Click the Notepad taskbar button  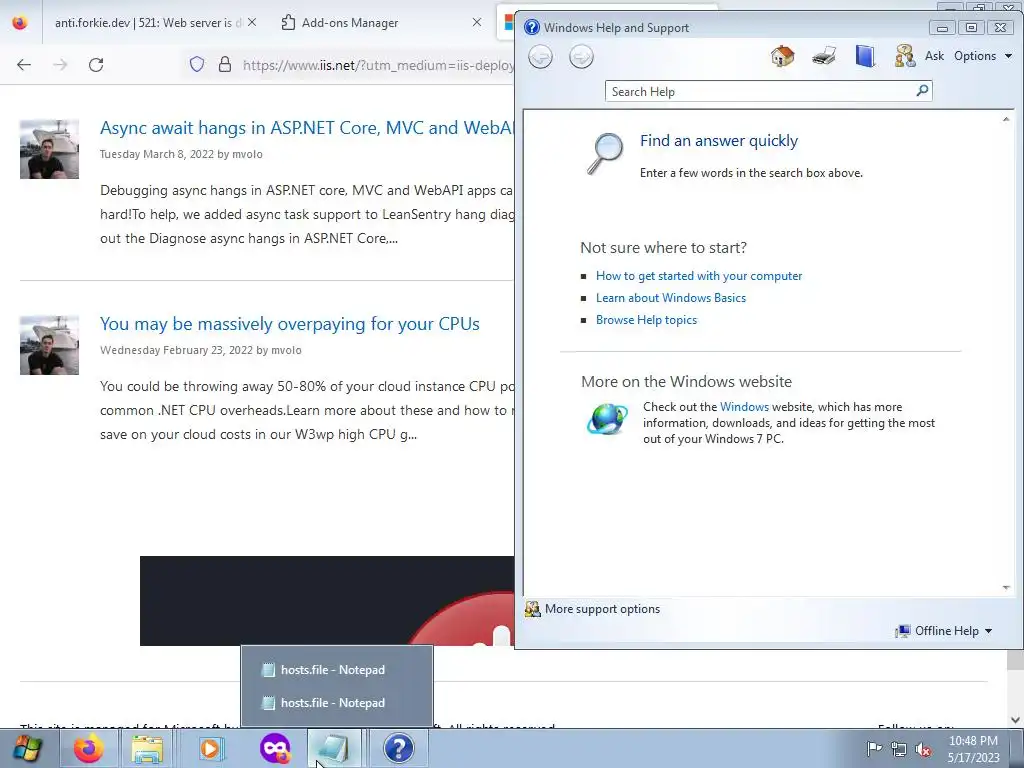point(334,748)
